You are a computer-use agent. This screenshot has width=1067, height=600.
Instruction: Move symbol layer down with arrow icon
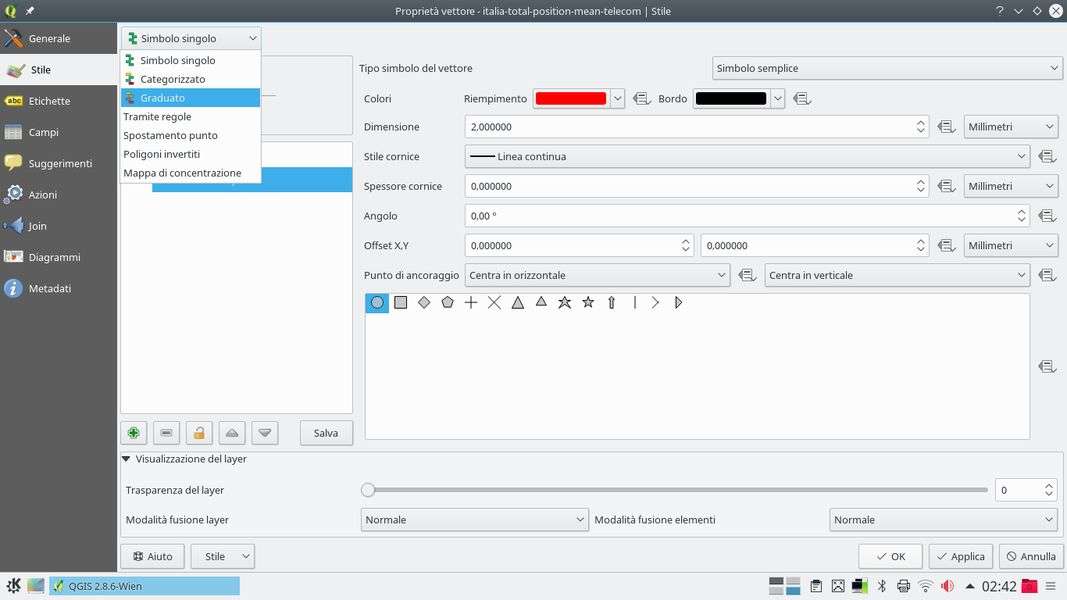coord(265,433)
